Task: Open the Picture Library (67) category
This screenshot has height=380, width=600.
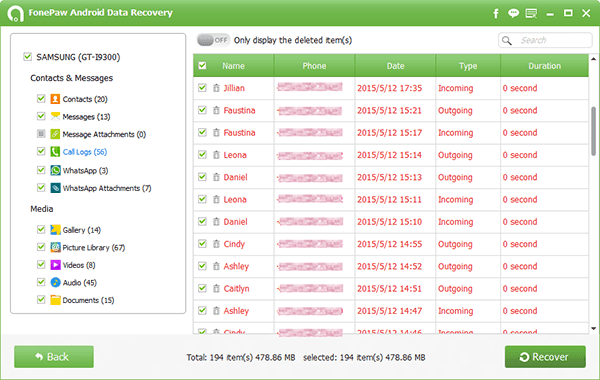Action: coord(94,248)
